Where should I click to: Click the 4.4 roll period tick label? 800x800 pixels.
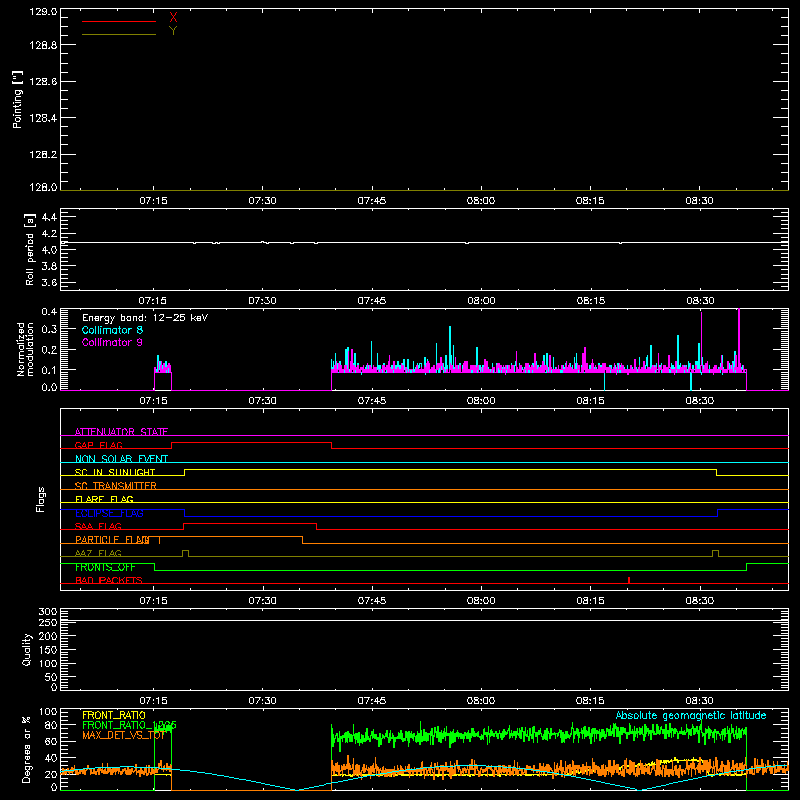[x=49, y=217]
